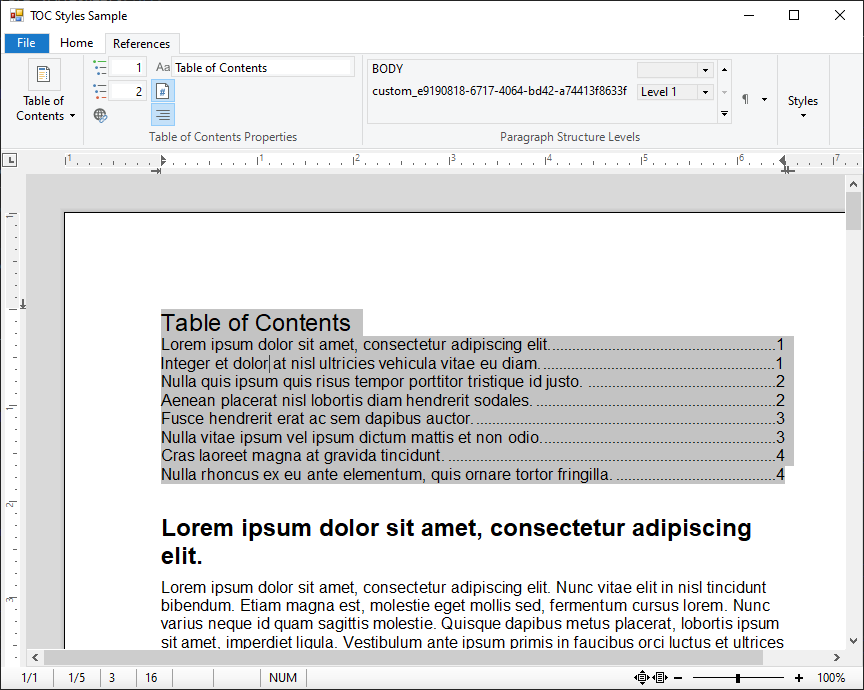Click the 100% zoom level label
The height and width of the screenshot is (690, 864).
[x=831, y=678]
